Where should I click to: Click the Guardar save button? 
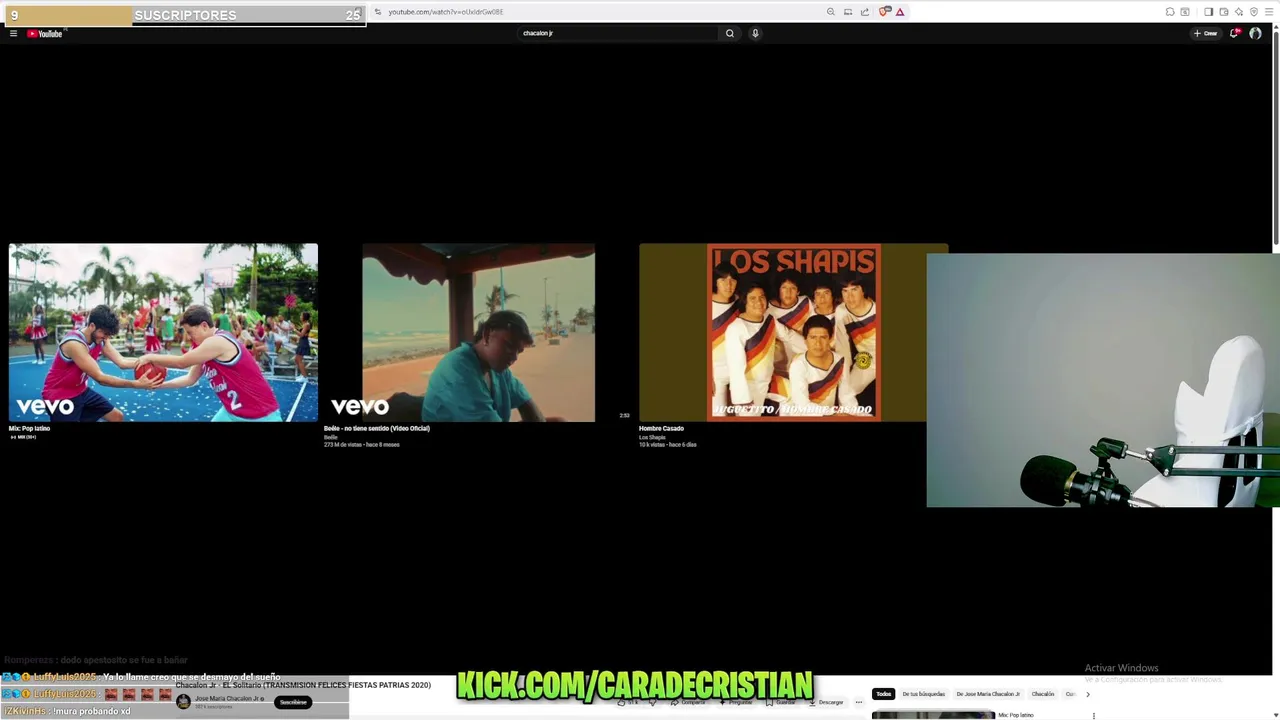point(781,702)
